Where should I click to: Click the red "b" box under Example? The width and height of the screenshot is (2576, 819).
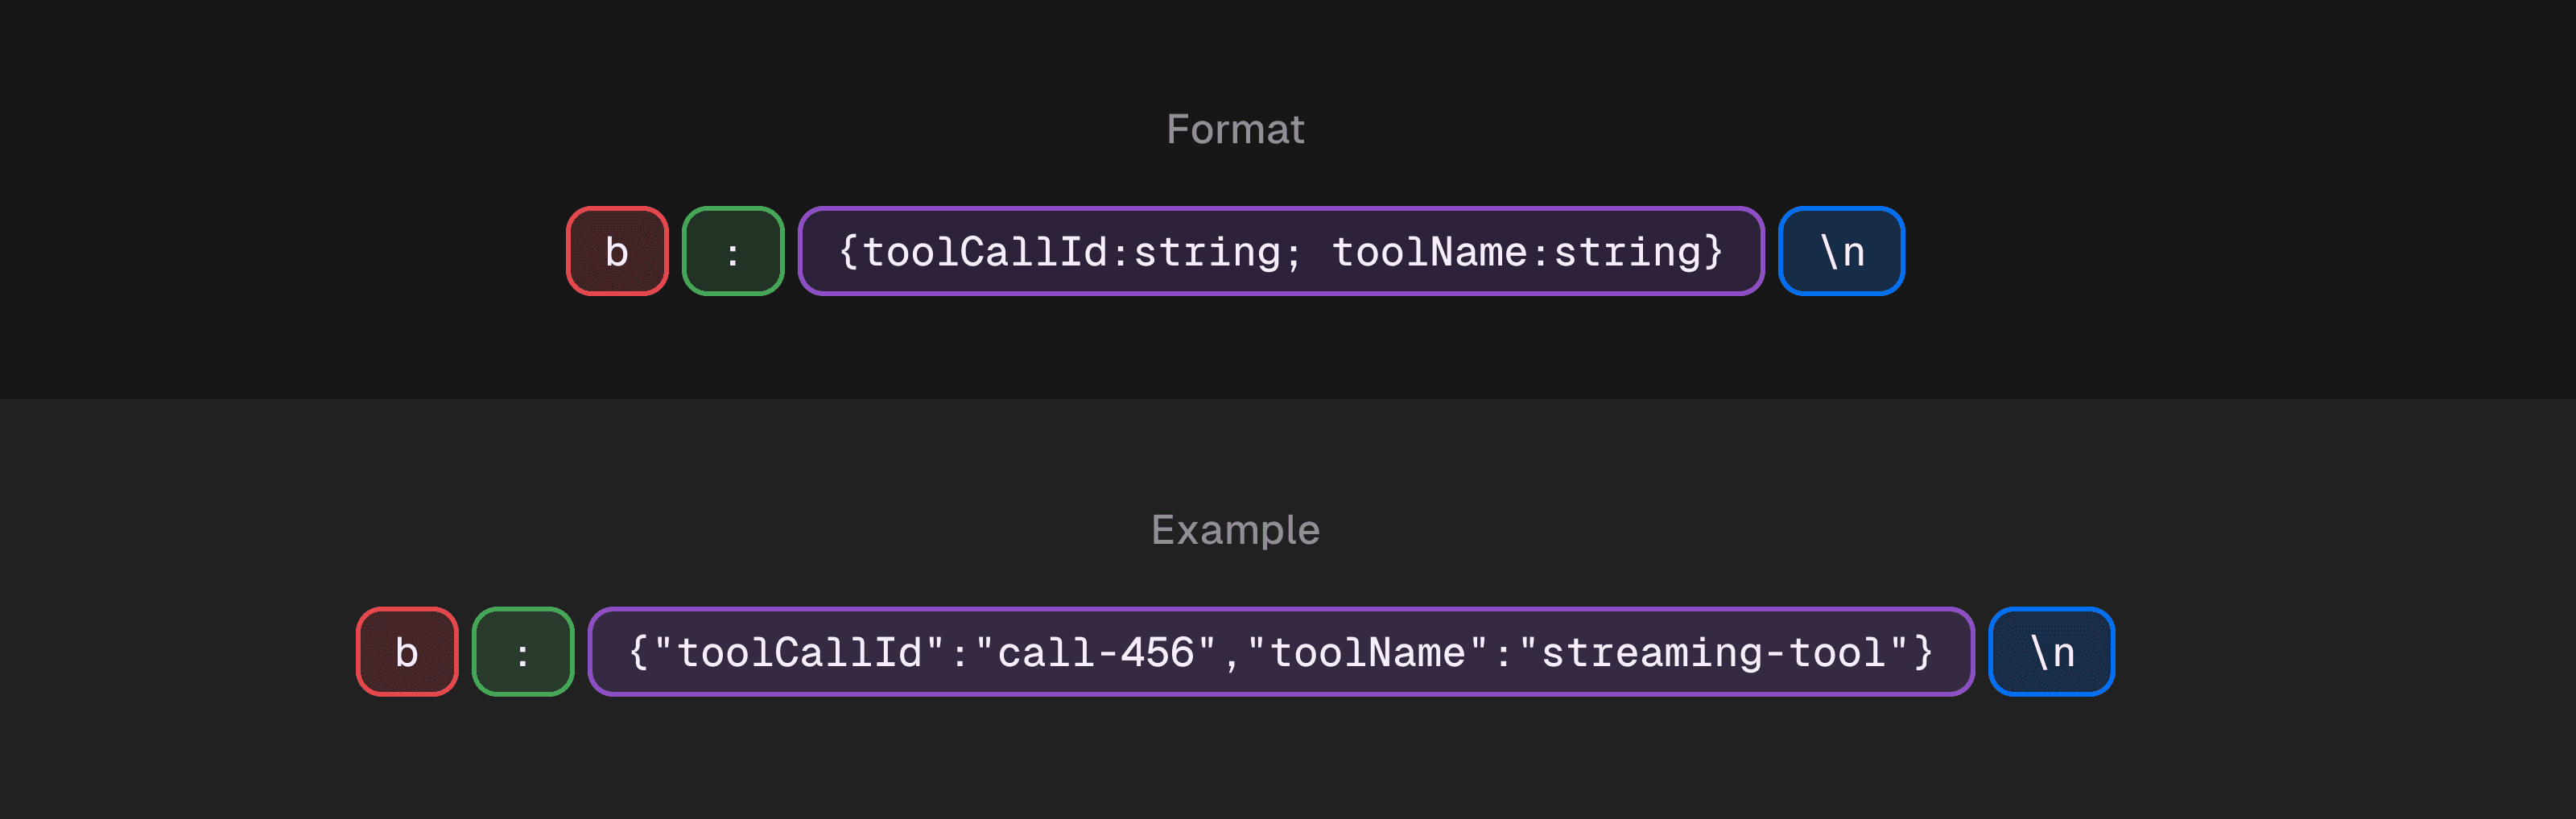(x=407, y=652)
